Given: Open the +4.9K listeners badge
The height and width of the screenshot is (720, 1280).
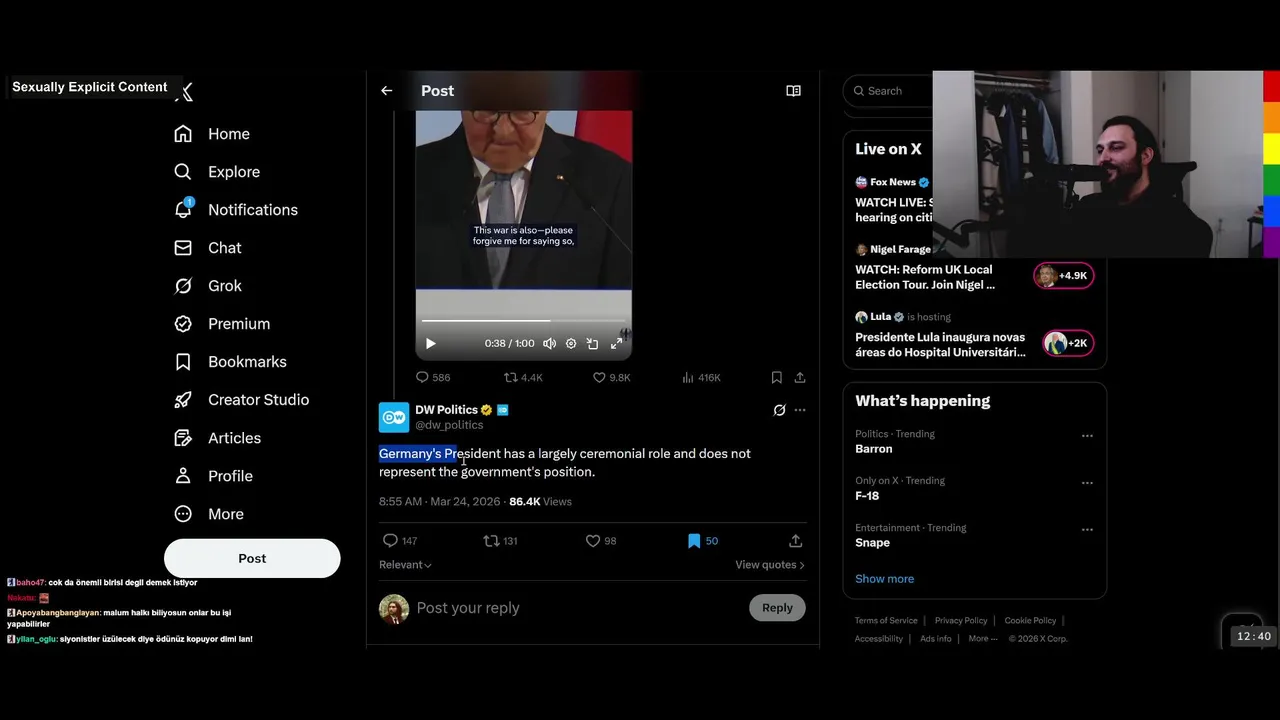Looking at the screenshot, I should tap(1064, 276).
